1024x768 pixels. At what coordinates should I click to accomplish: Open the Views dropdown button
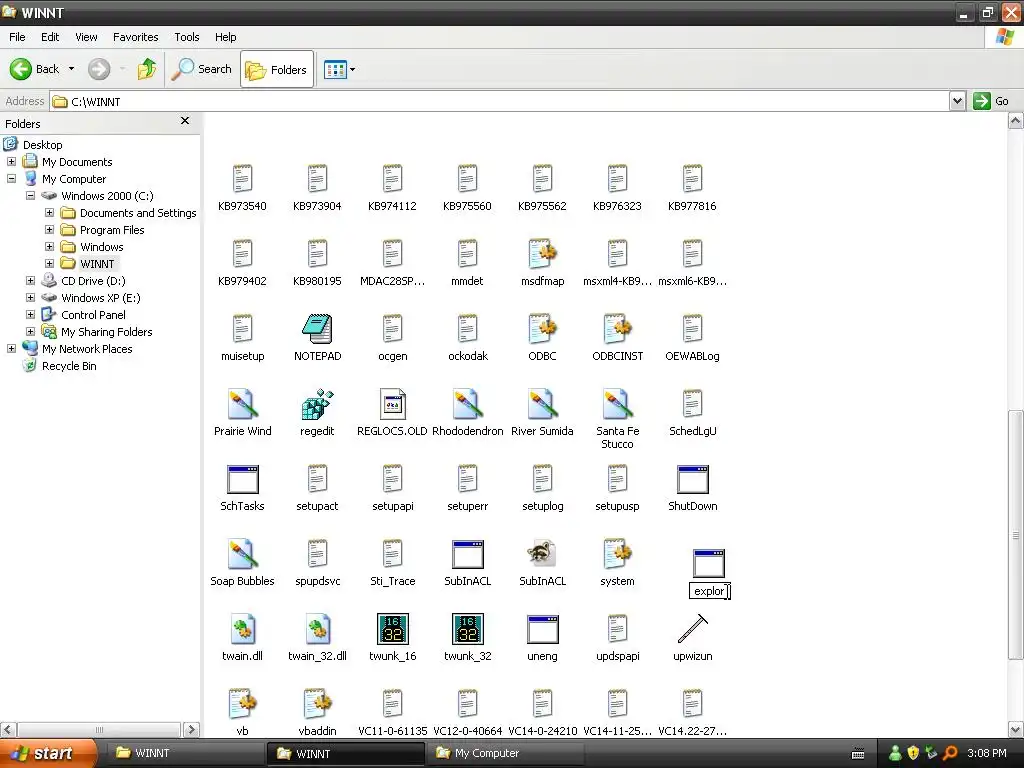[x=340, y=69]
